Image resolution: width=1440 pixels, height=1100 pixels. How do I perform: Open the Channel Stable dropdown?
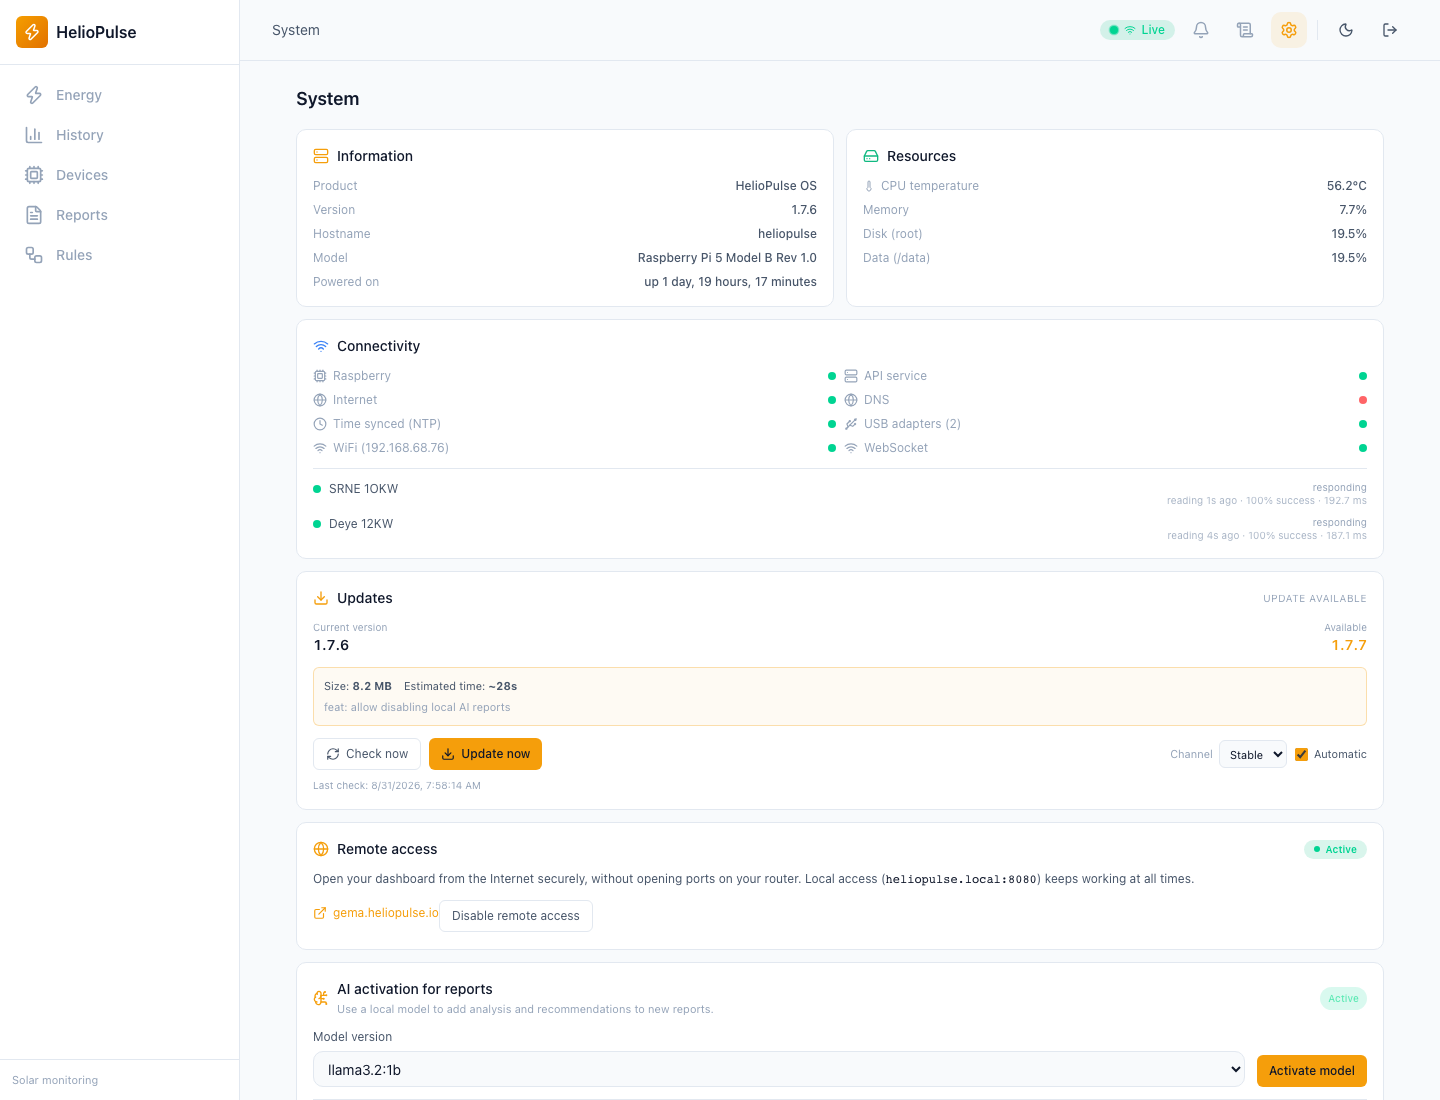(1253, 755)
